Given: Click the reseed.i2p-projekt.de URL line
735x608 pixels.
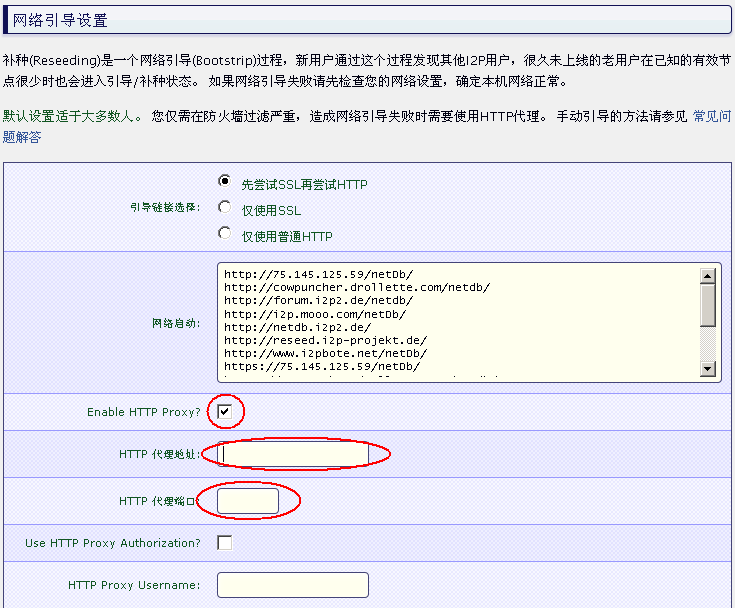Looking at the screenshot, I should (x=325, y=340).
